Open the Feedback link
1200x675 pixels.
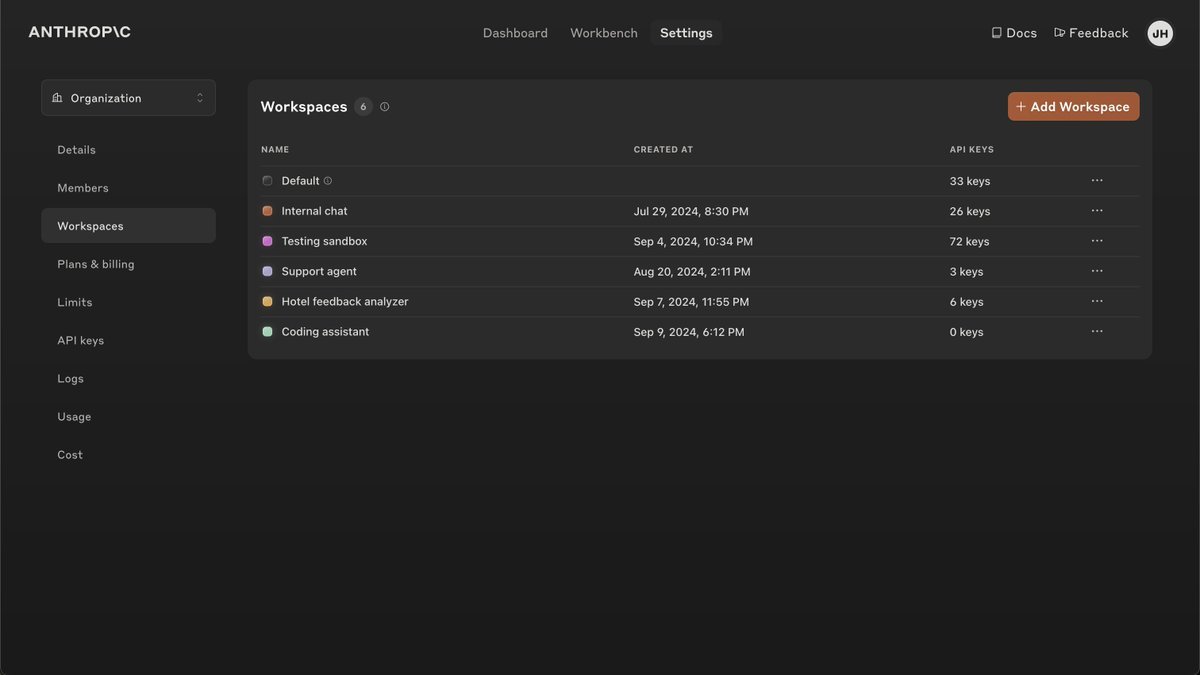1091,33
